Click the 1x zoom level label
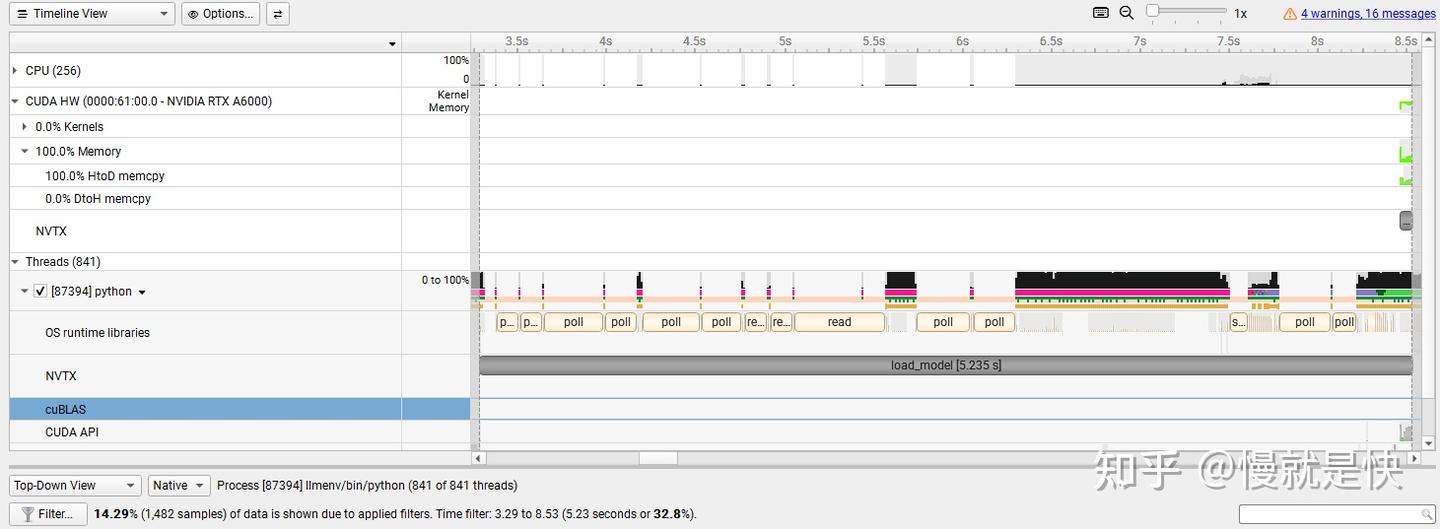The width and height of the screenshot is (1440, 529). pyautogui.click(x=1240, y=14)
